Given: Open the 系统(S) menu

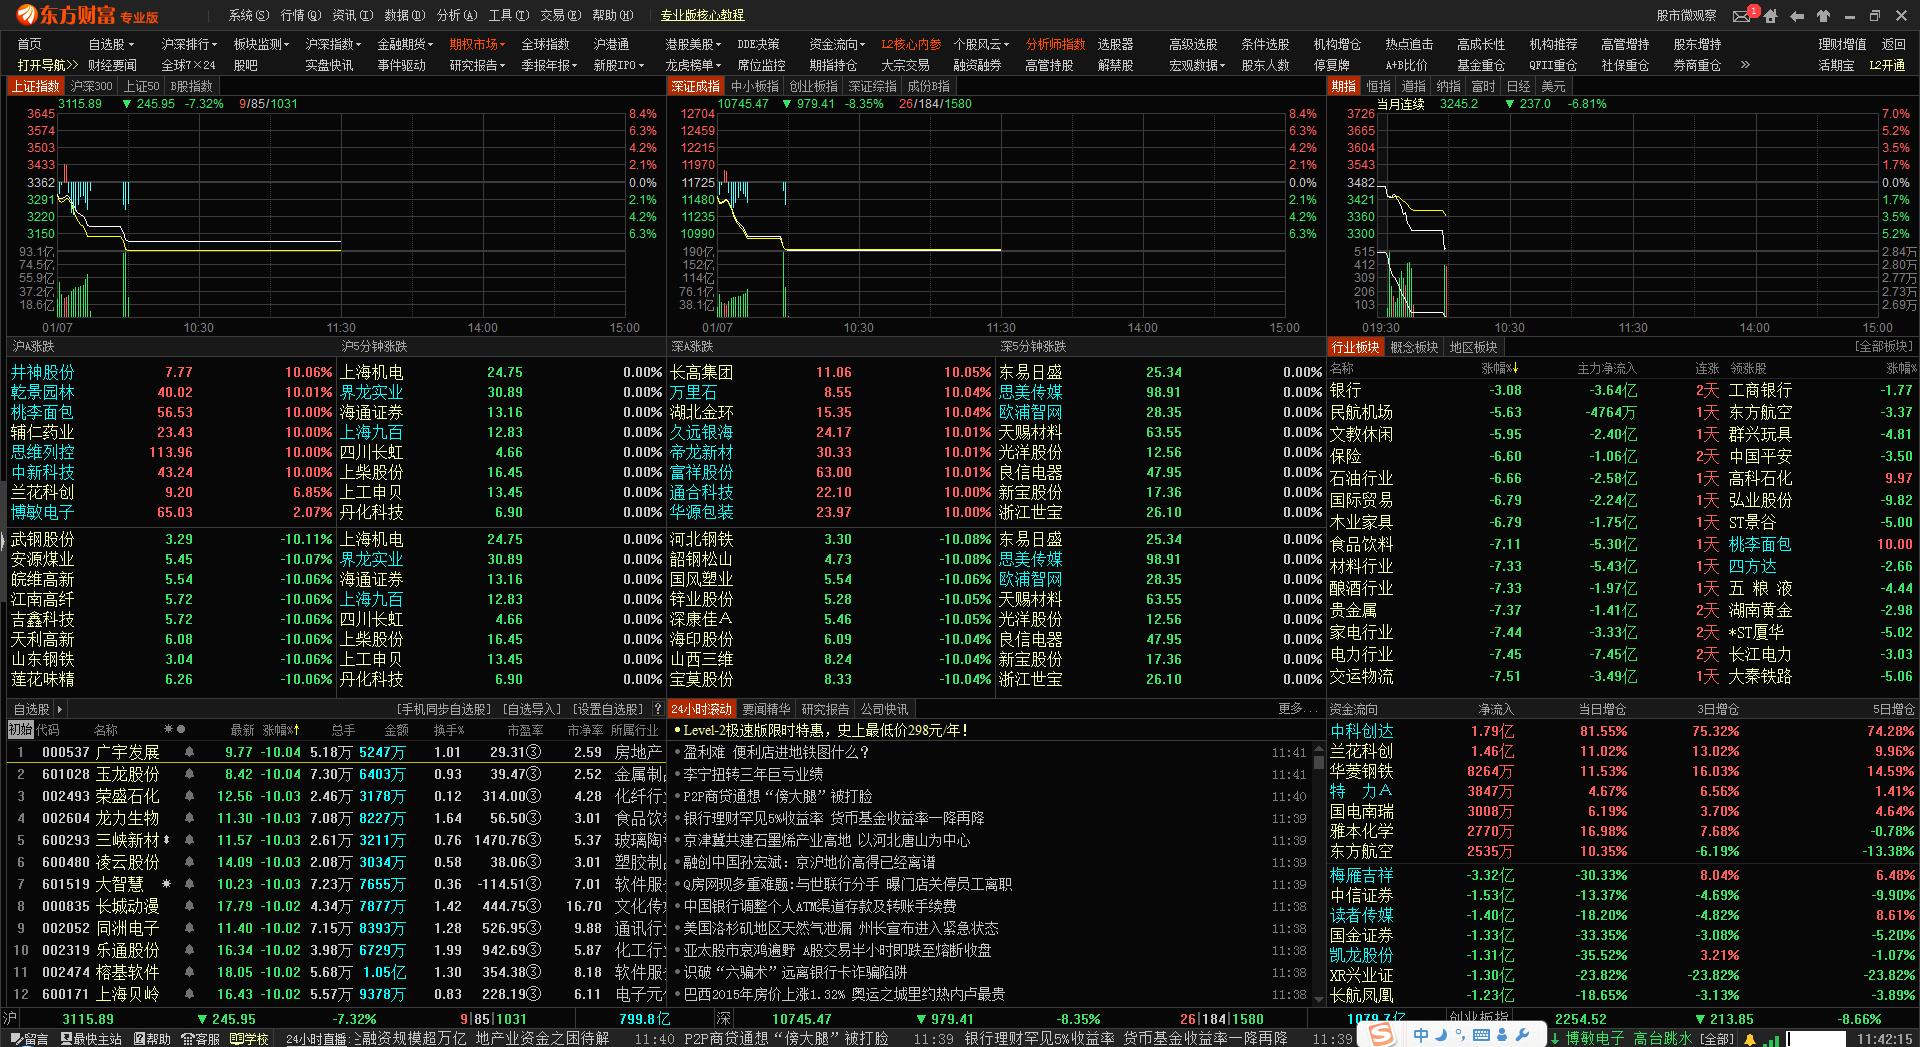Looking at the screenshot, I should [x=249, y=15].
